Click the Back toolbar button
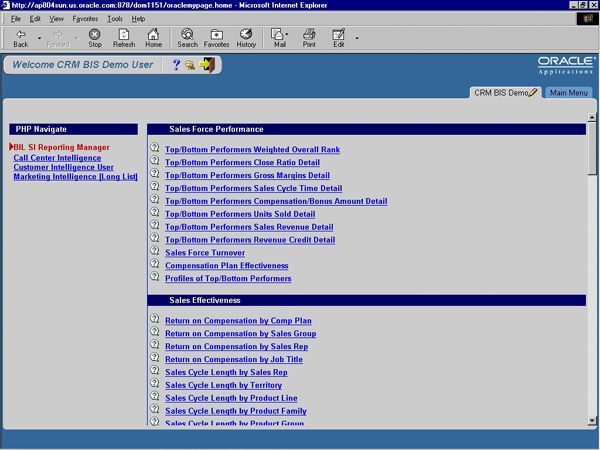 pos(21,38)
